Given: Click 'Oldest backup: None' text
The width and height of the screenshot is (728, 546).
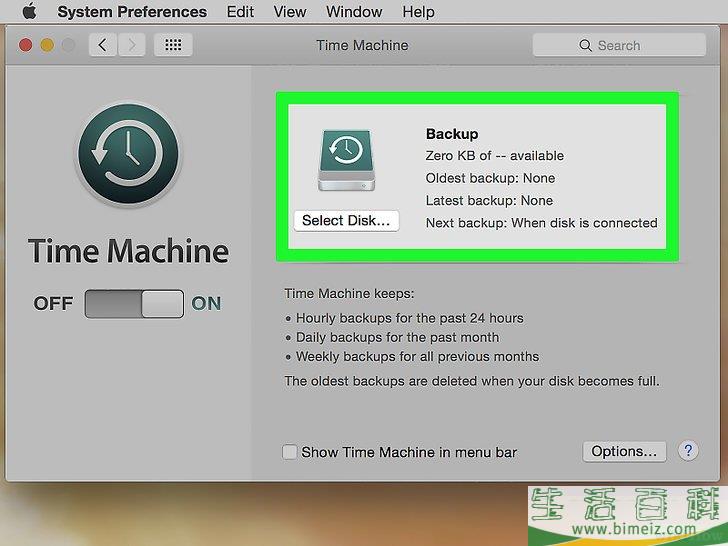Looking at the screenshot, I should (x=490, y=178).
